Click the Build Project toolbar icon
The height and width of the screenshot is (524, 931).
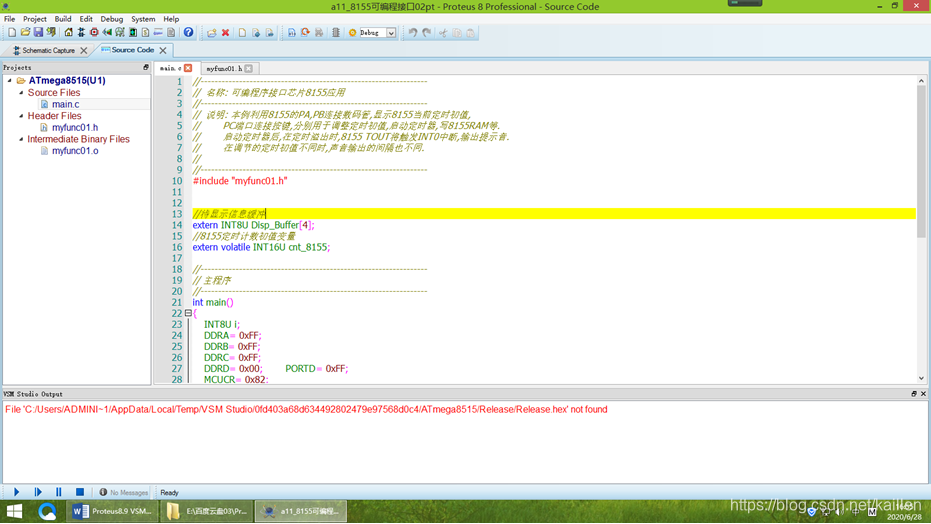tap(292, 33)
